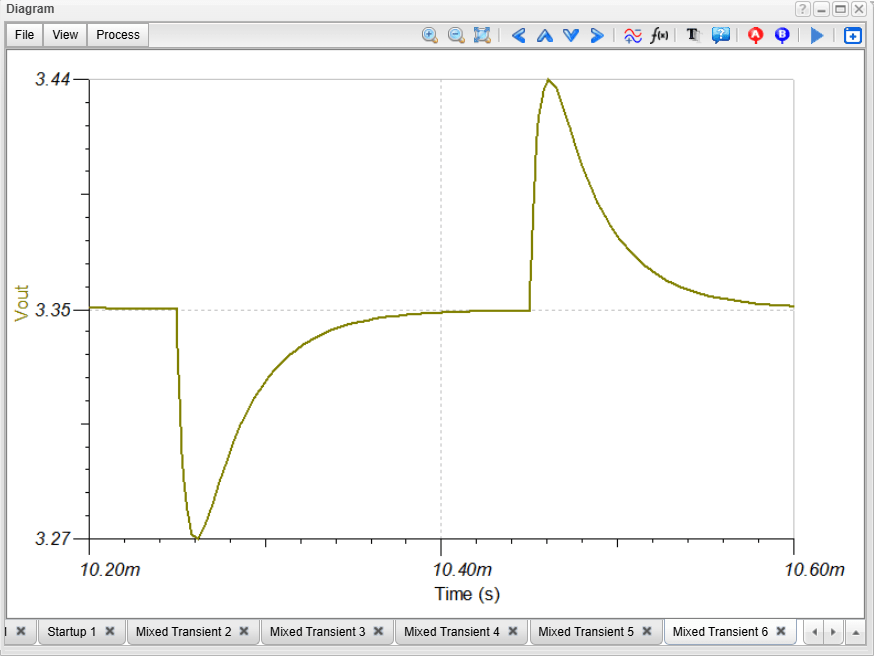The width and height of the screenshot is (874, 659).
Task: Click the blue play run button
Action: pos(817,35)
